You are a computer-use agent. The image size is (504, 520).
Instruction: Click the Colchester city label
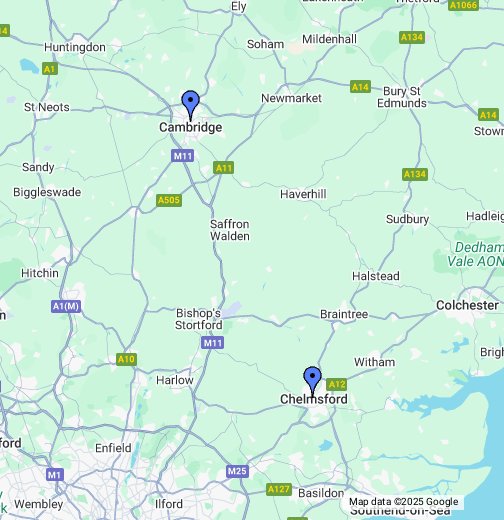467,305
